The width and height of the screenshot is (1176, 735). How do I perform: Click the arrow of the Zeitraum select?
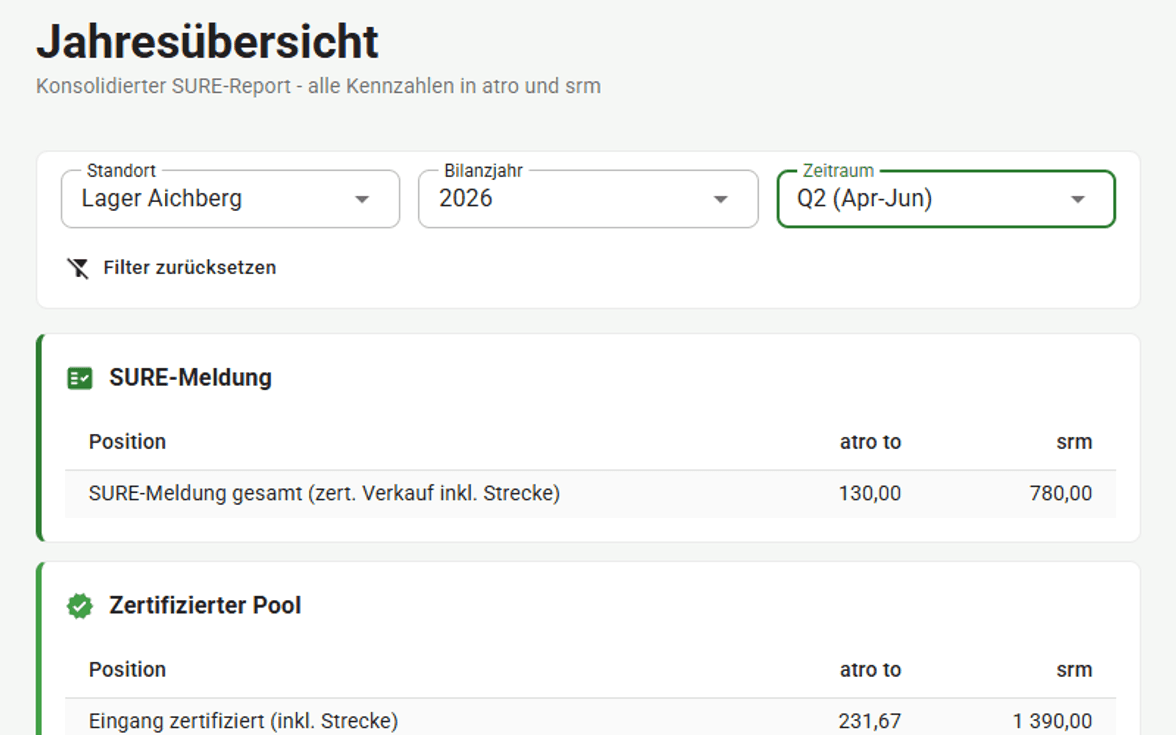[1078, 200]
